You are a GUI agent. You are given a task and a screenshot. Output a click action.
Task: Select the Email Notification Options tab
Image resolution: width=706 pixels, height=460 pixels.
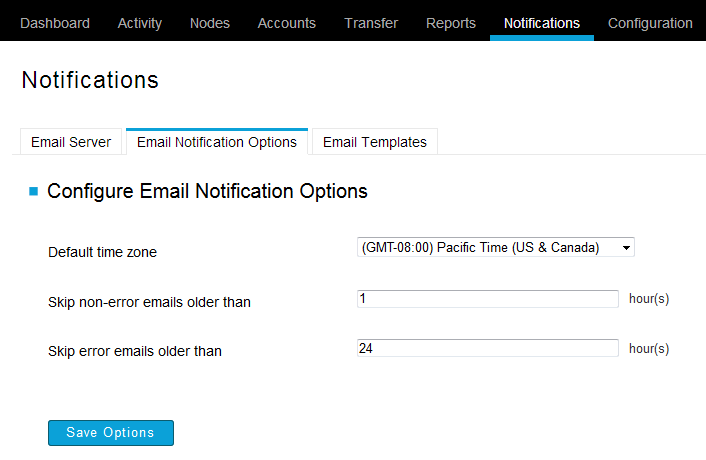tap(217, 142)
